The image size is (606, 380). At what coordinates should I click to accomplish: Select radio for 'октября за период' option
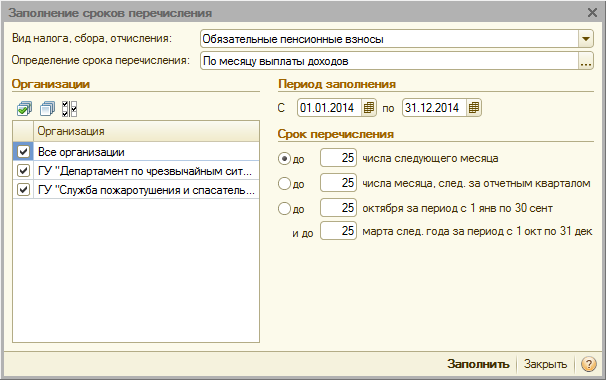click(284, 208)
